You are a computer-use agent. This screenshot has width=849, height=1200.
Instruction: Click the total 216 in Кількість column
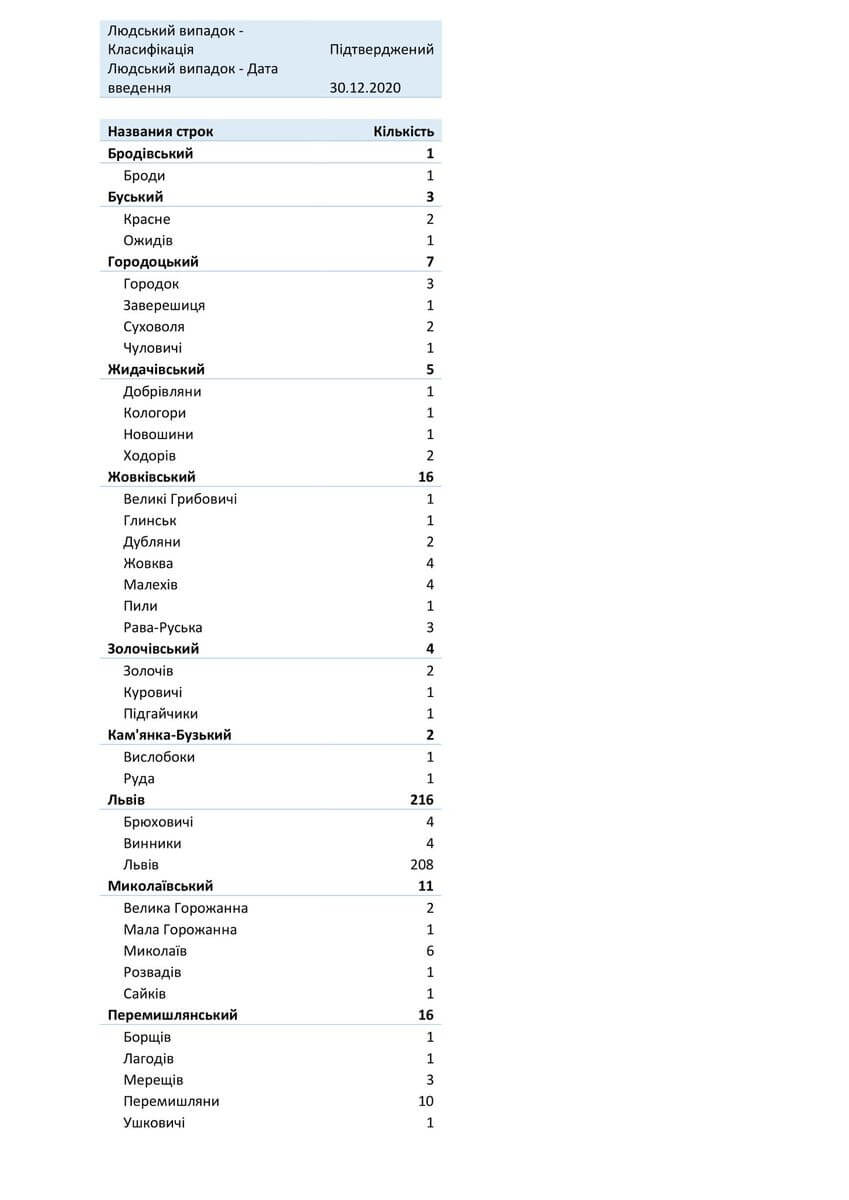click(x=421, y=800)
